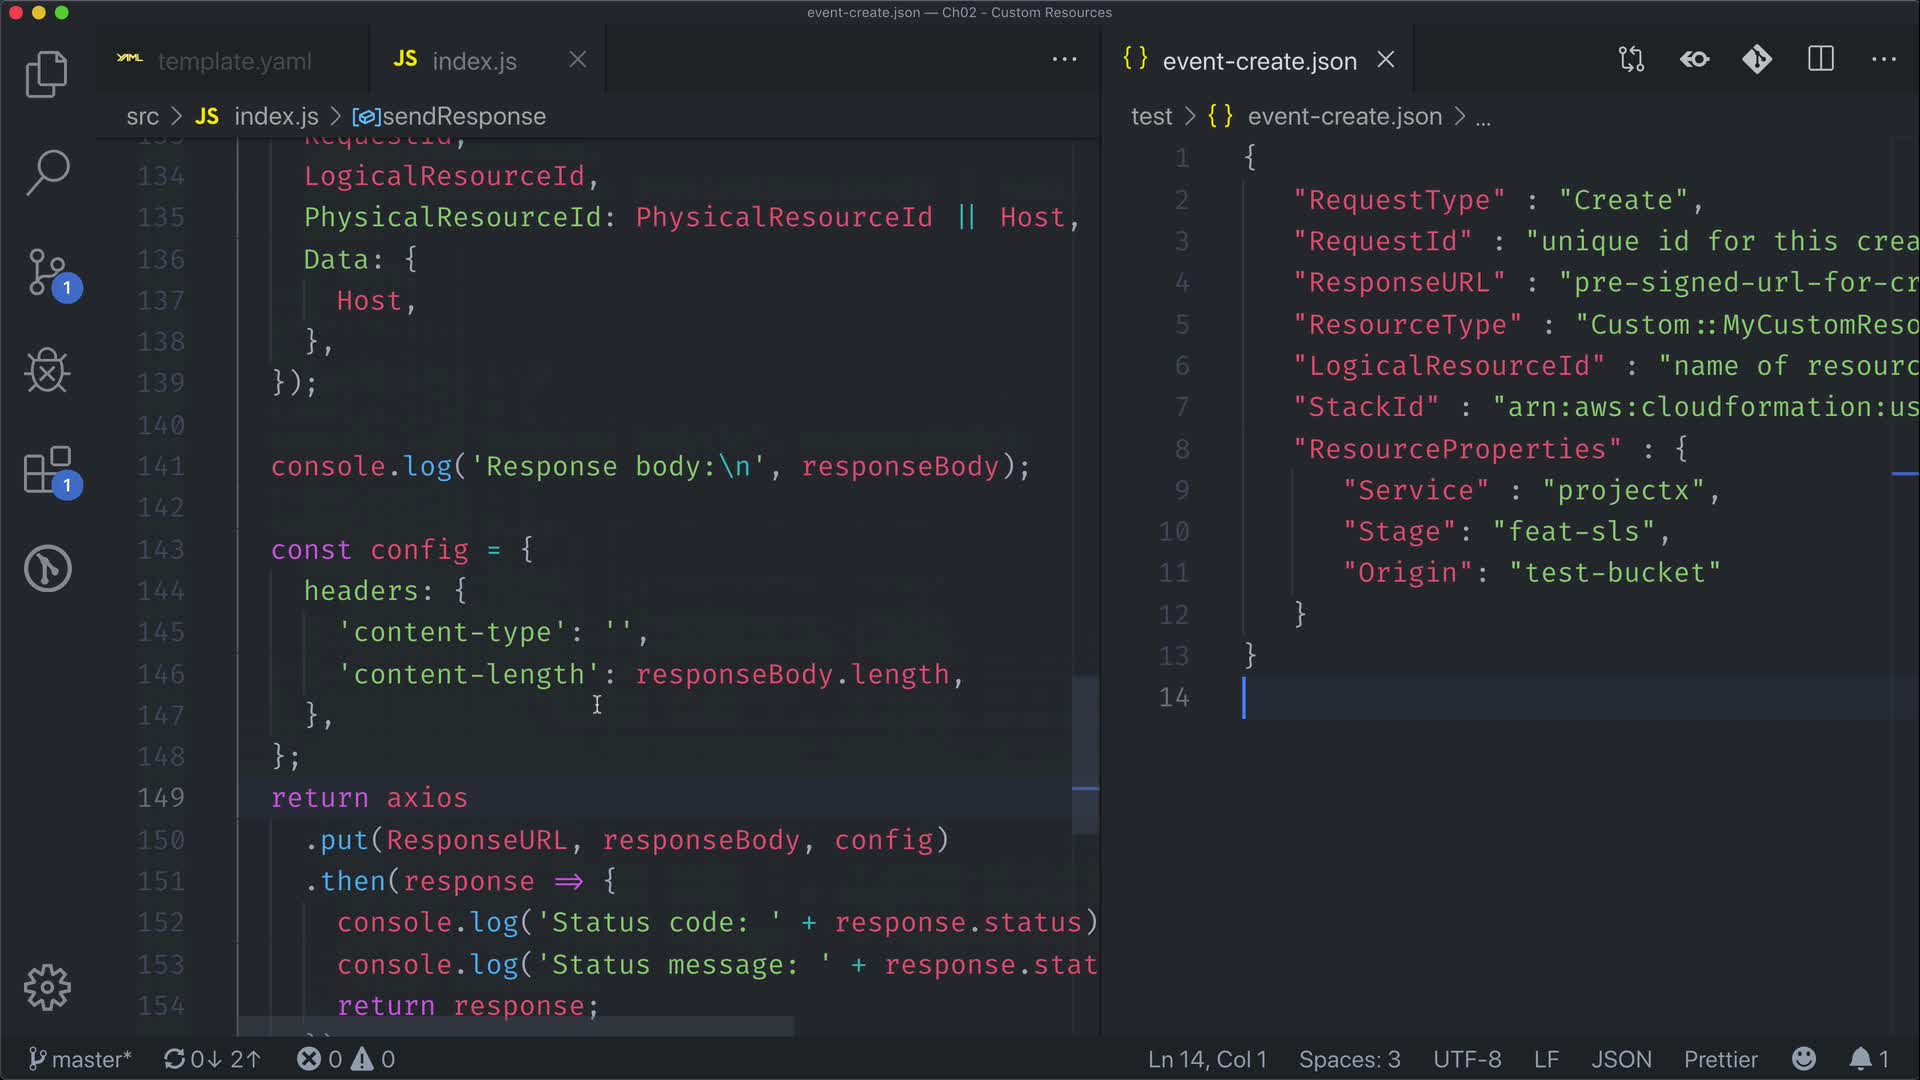The height and width of the screenshot is (1080, 1920).
Task: Click the Compare Changes icon in toolbar
Action: coord(1631,60)
